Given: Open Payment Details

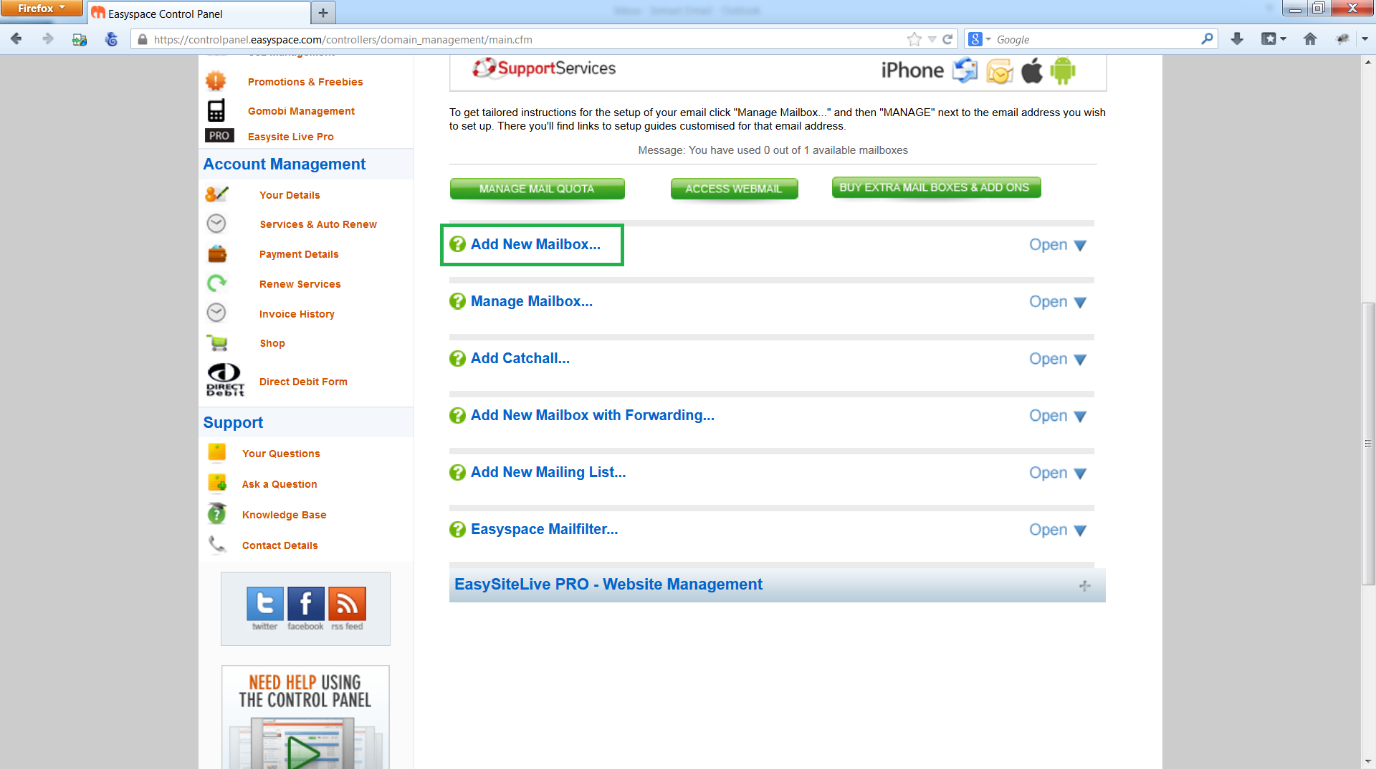Looking at the screenshot, I should click(x=299, y=254).
